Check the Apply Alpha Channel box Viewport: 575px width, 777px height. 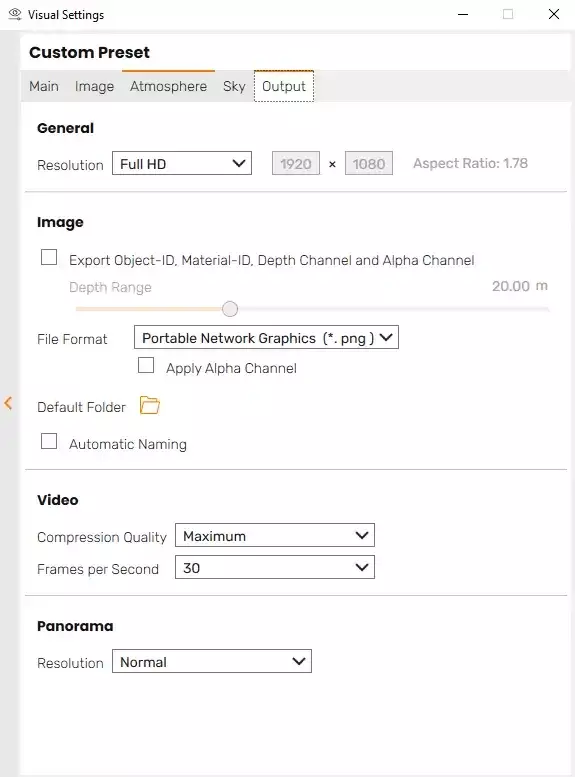(146, 365)
